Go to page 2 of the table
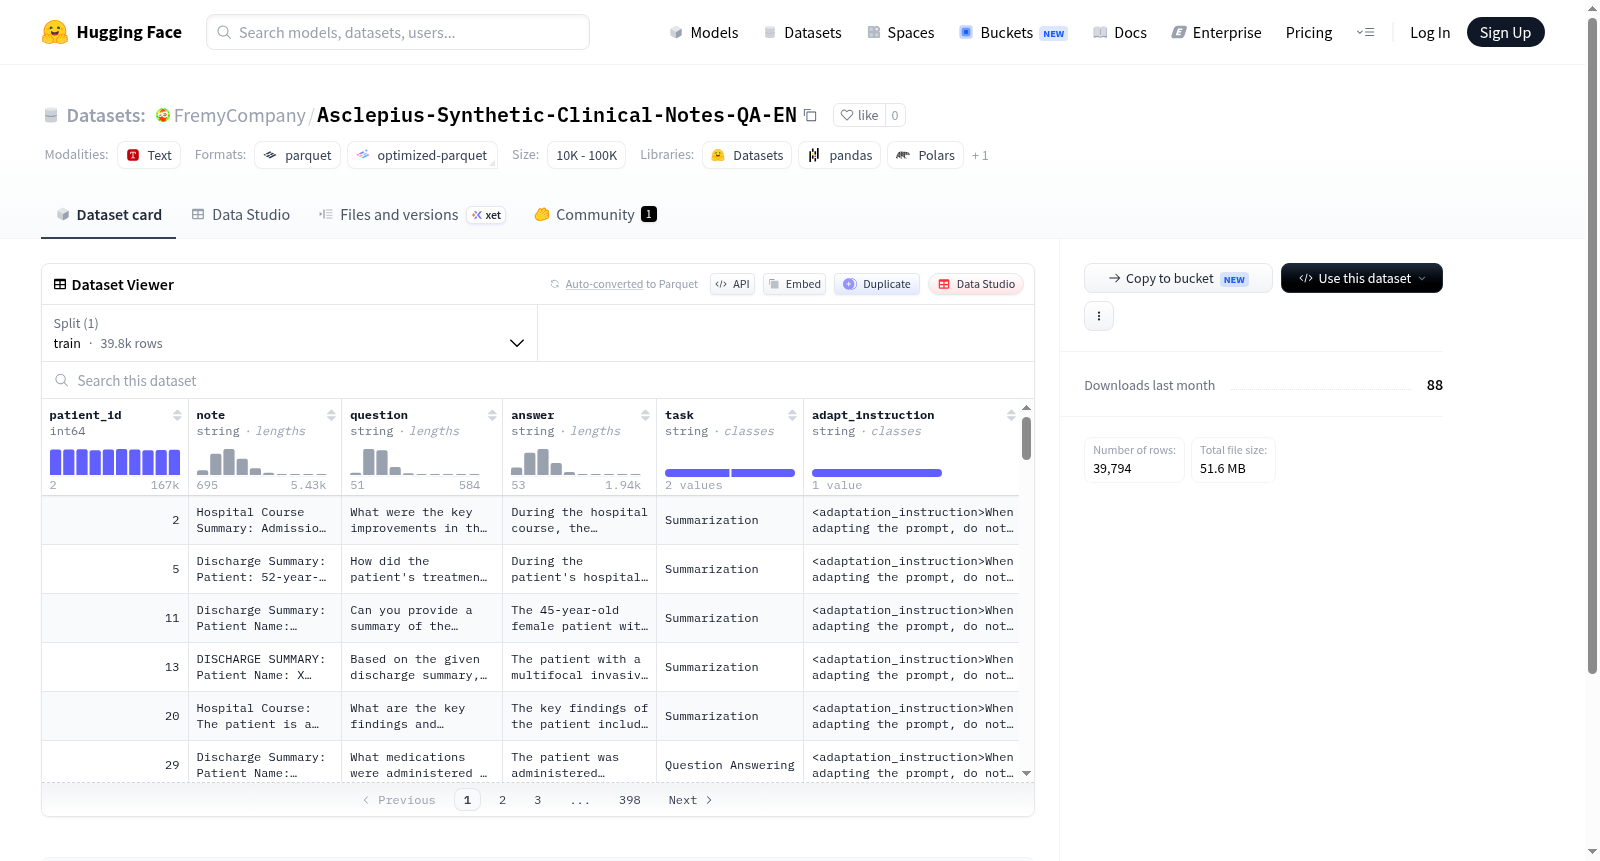Image resolution: width=1600 pixels, height=861 pixels. pyautogui.click(x=502, y=800)
